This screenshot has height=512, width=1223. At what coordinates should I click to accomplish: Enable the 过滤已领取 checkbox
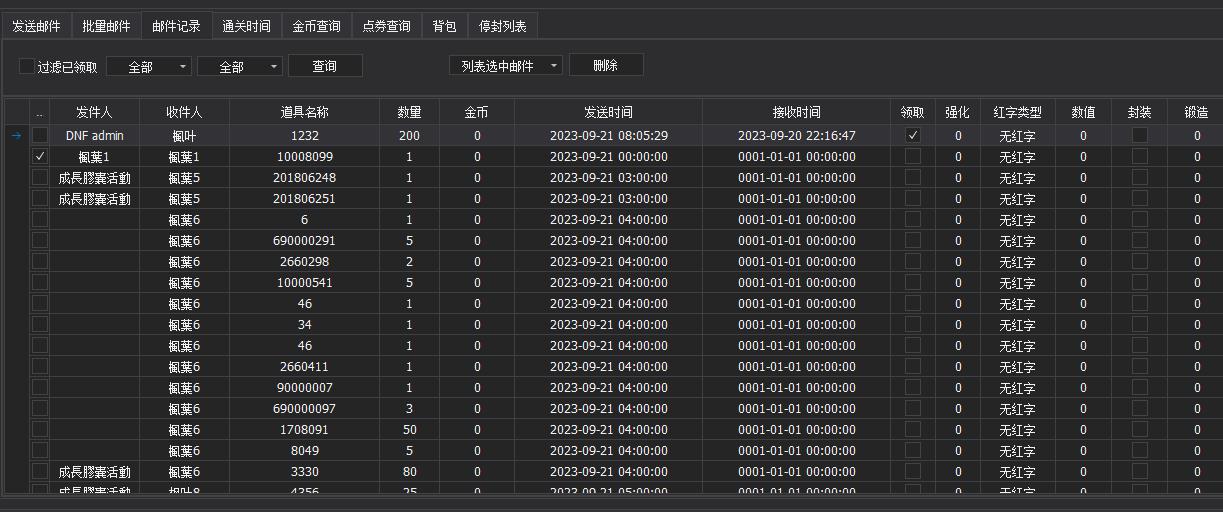point(27,66)
